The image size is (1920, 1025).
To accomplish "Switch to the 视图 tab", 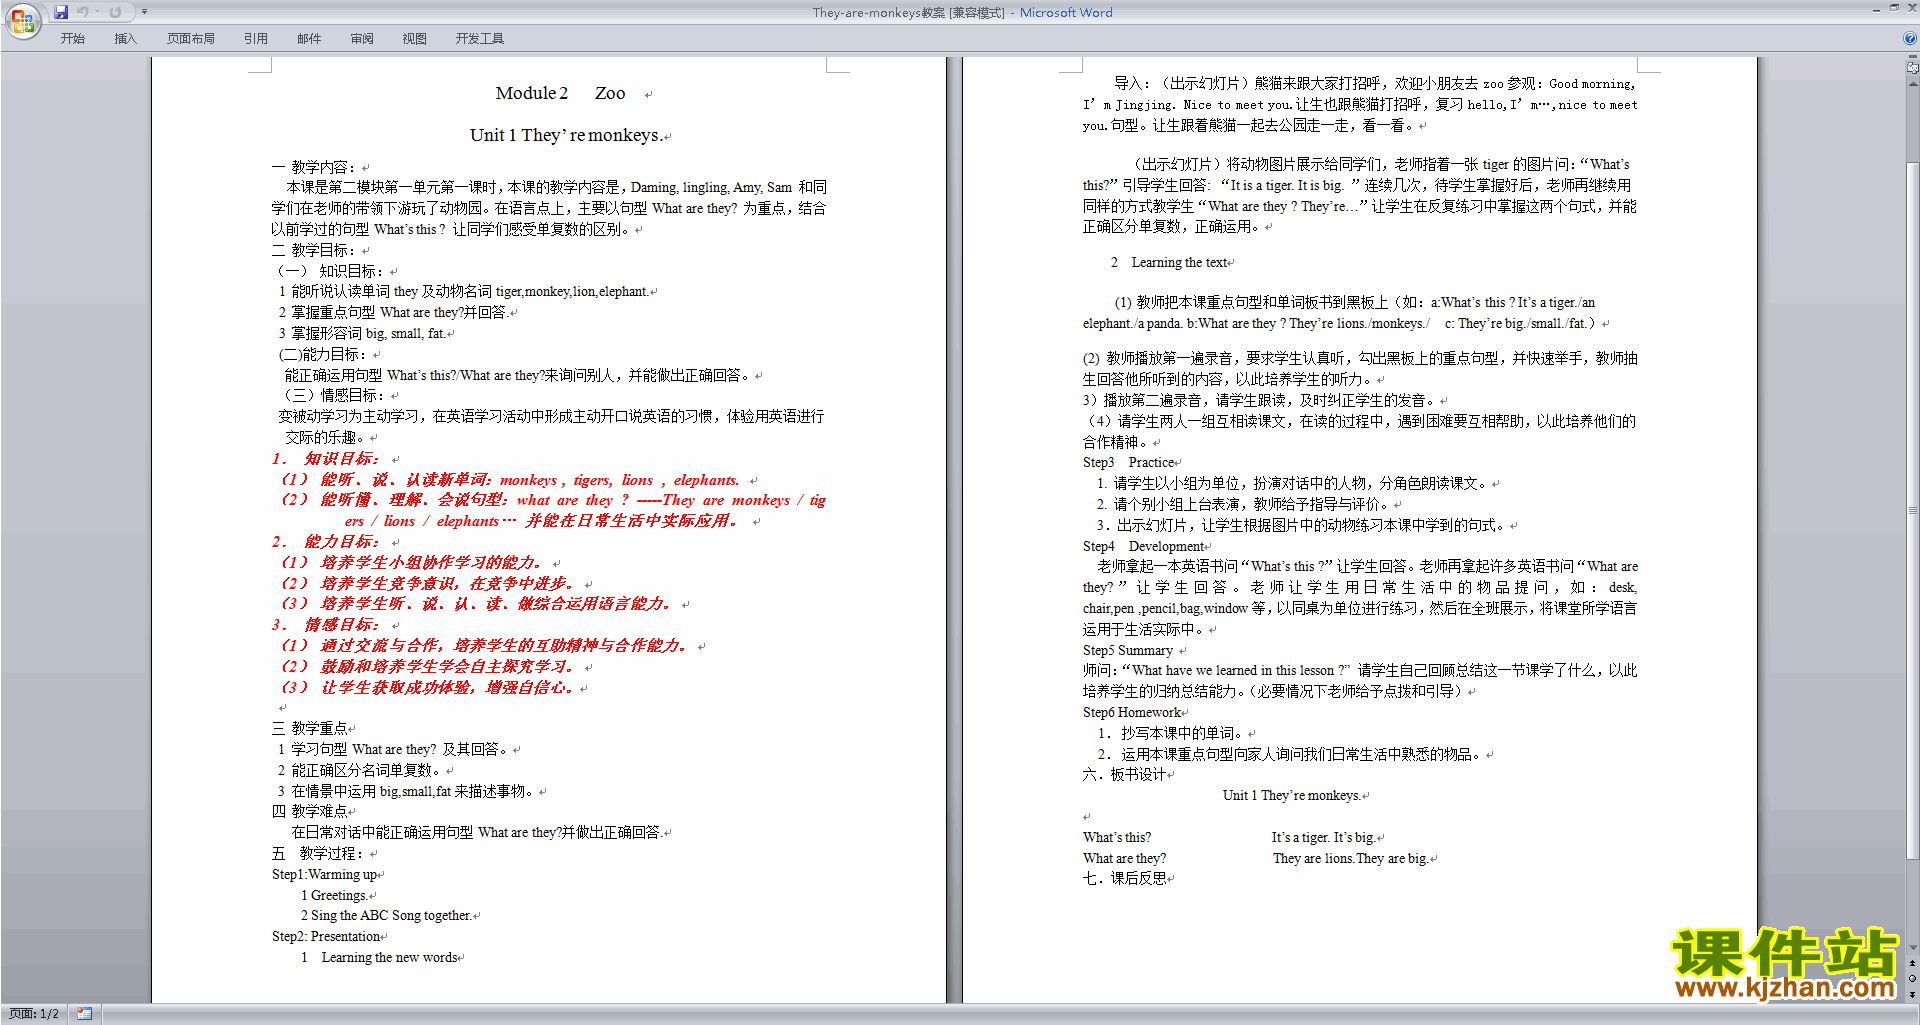I will [414, 38].
